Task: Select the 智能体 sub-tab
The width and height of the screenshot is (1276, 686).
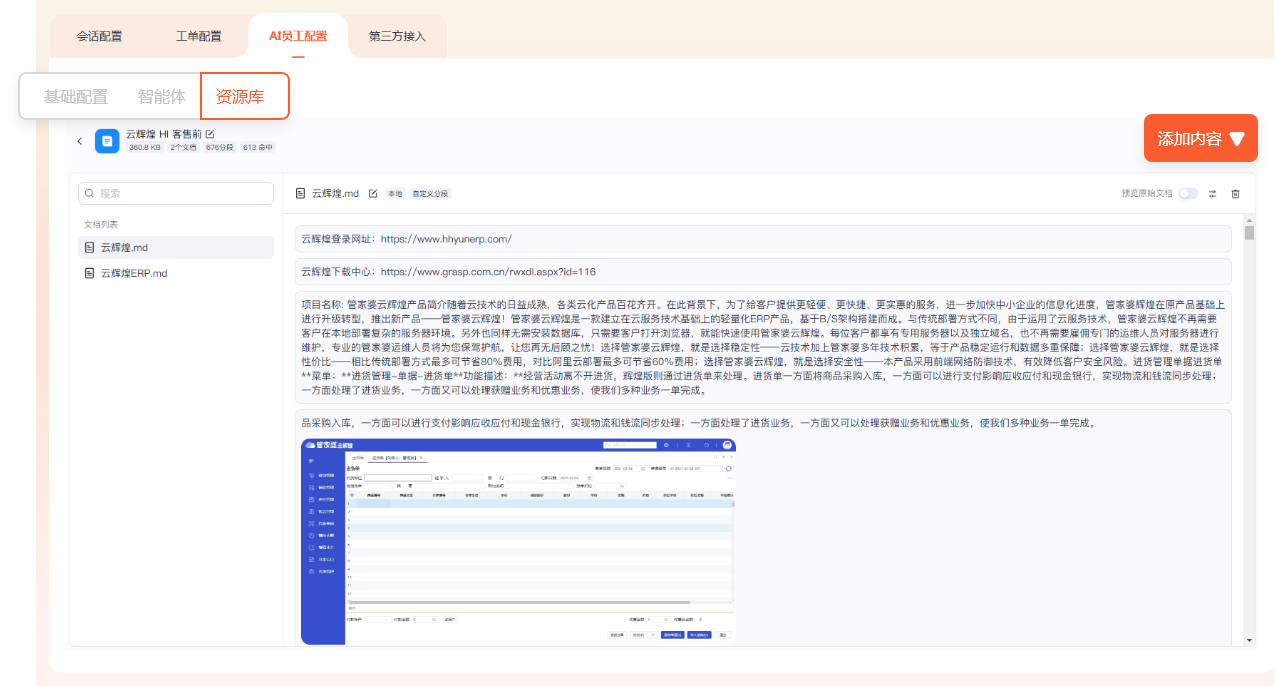Action: tap(162, 97)
